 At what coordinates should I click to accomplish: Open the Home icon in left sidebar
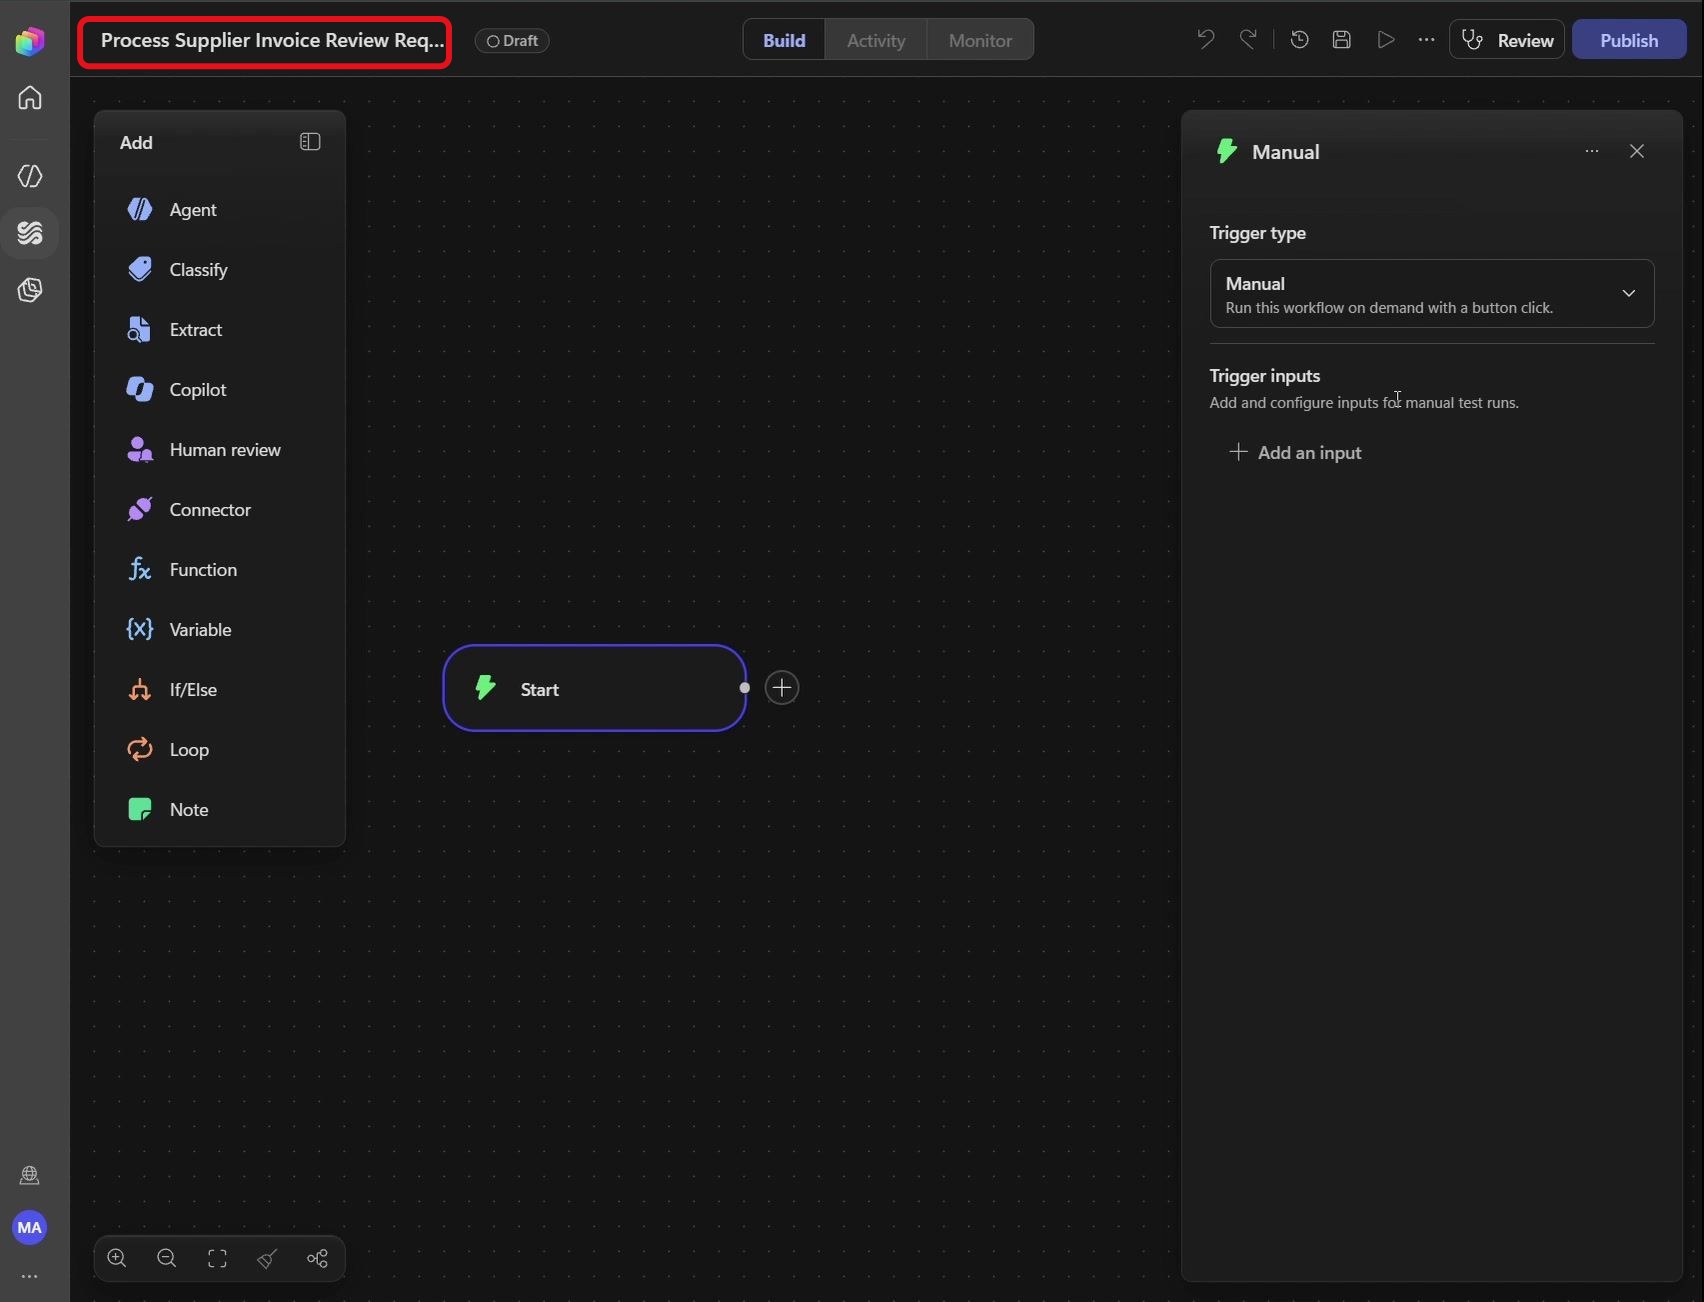point(30,98)
